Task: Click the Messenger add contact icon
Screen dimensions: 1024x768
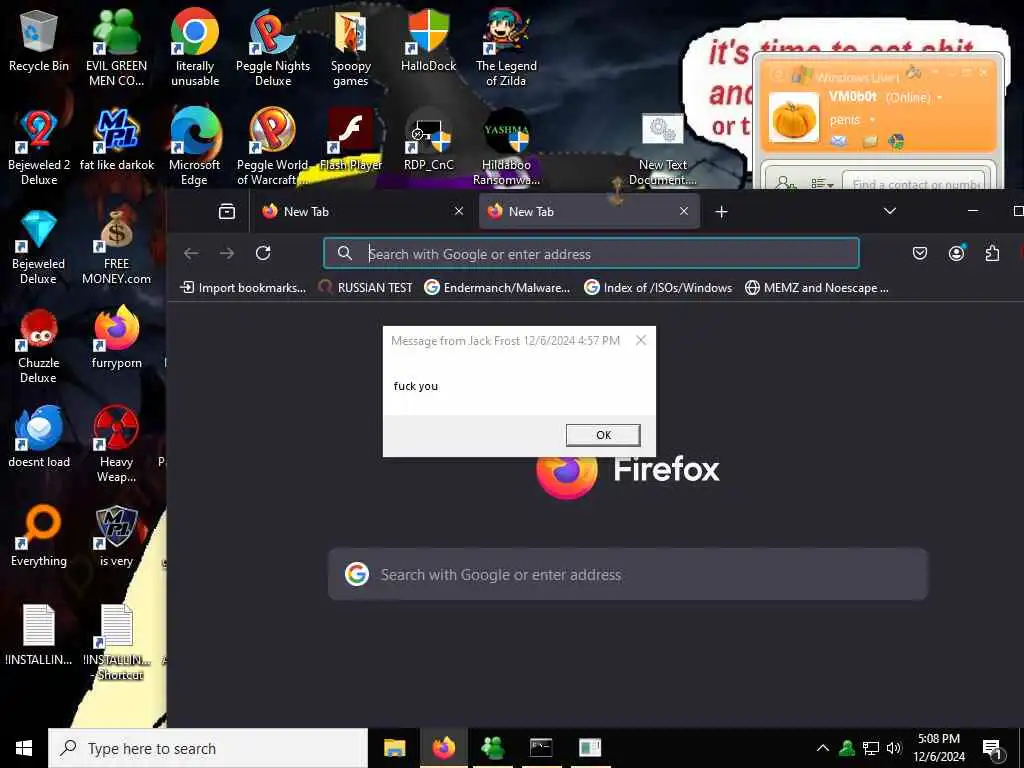Action: (x=784, y=184)
